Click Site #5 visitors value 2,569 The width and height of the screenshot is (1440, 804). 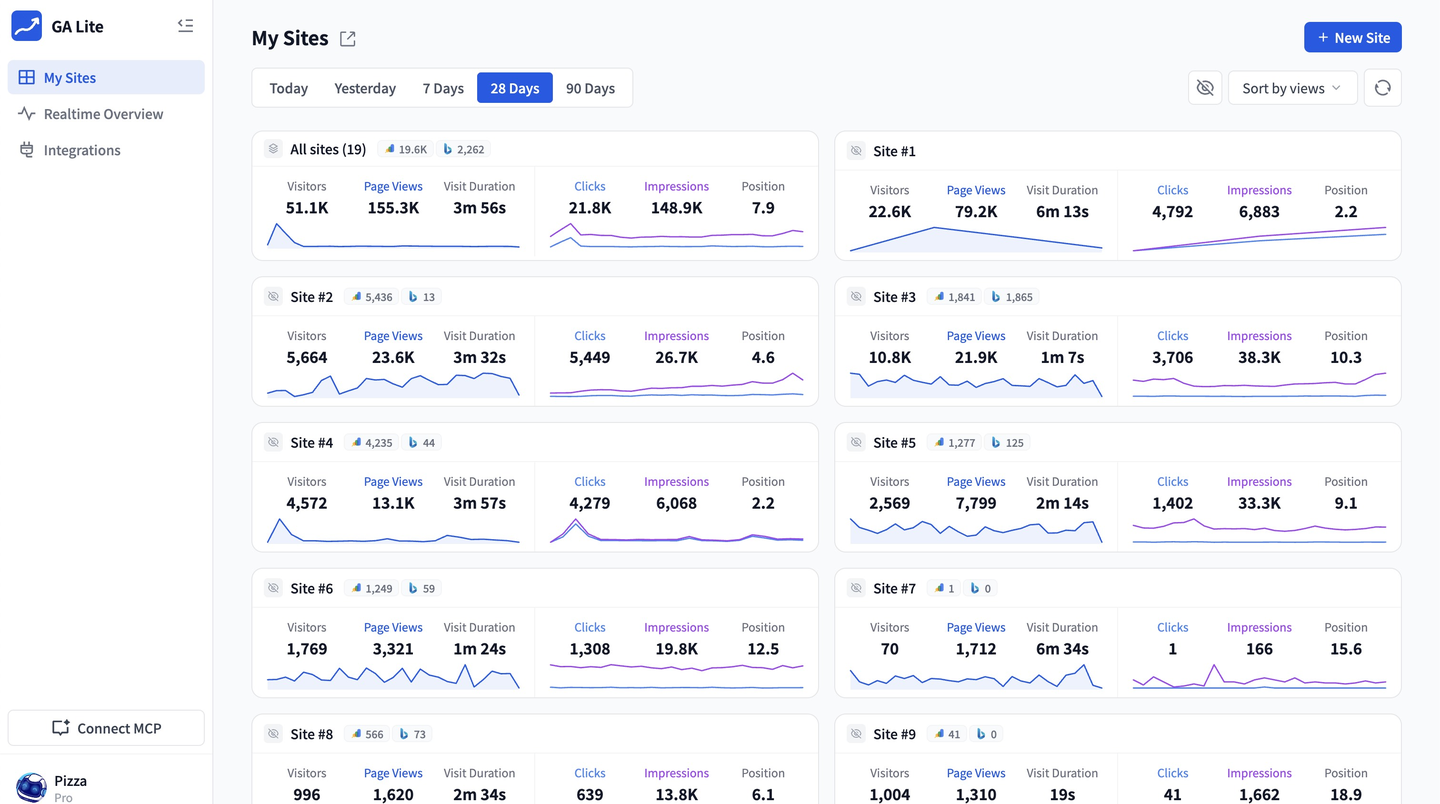coord(889,503)
